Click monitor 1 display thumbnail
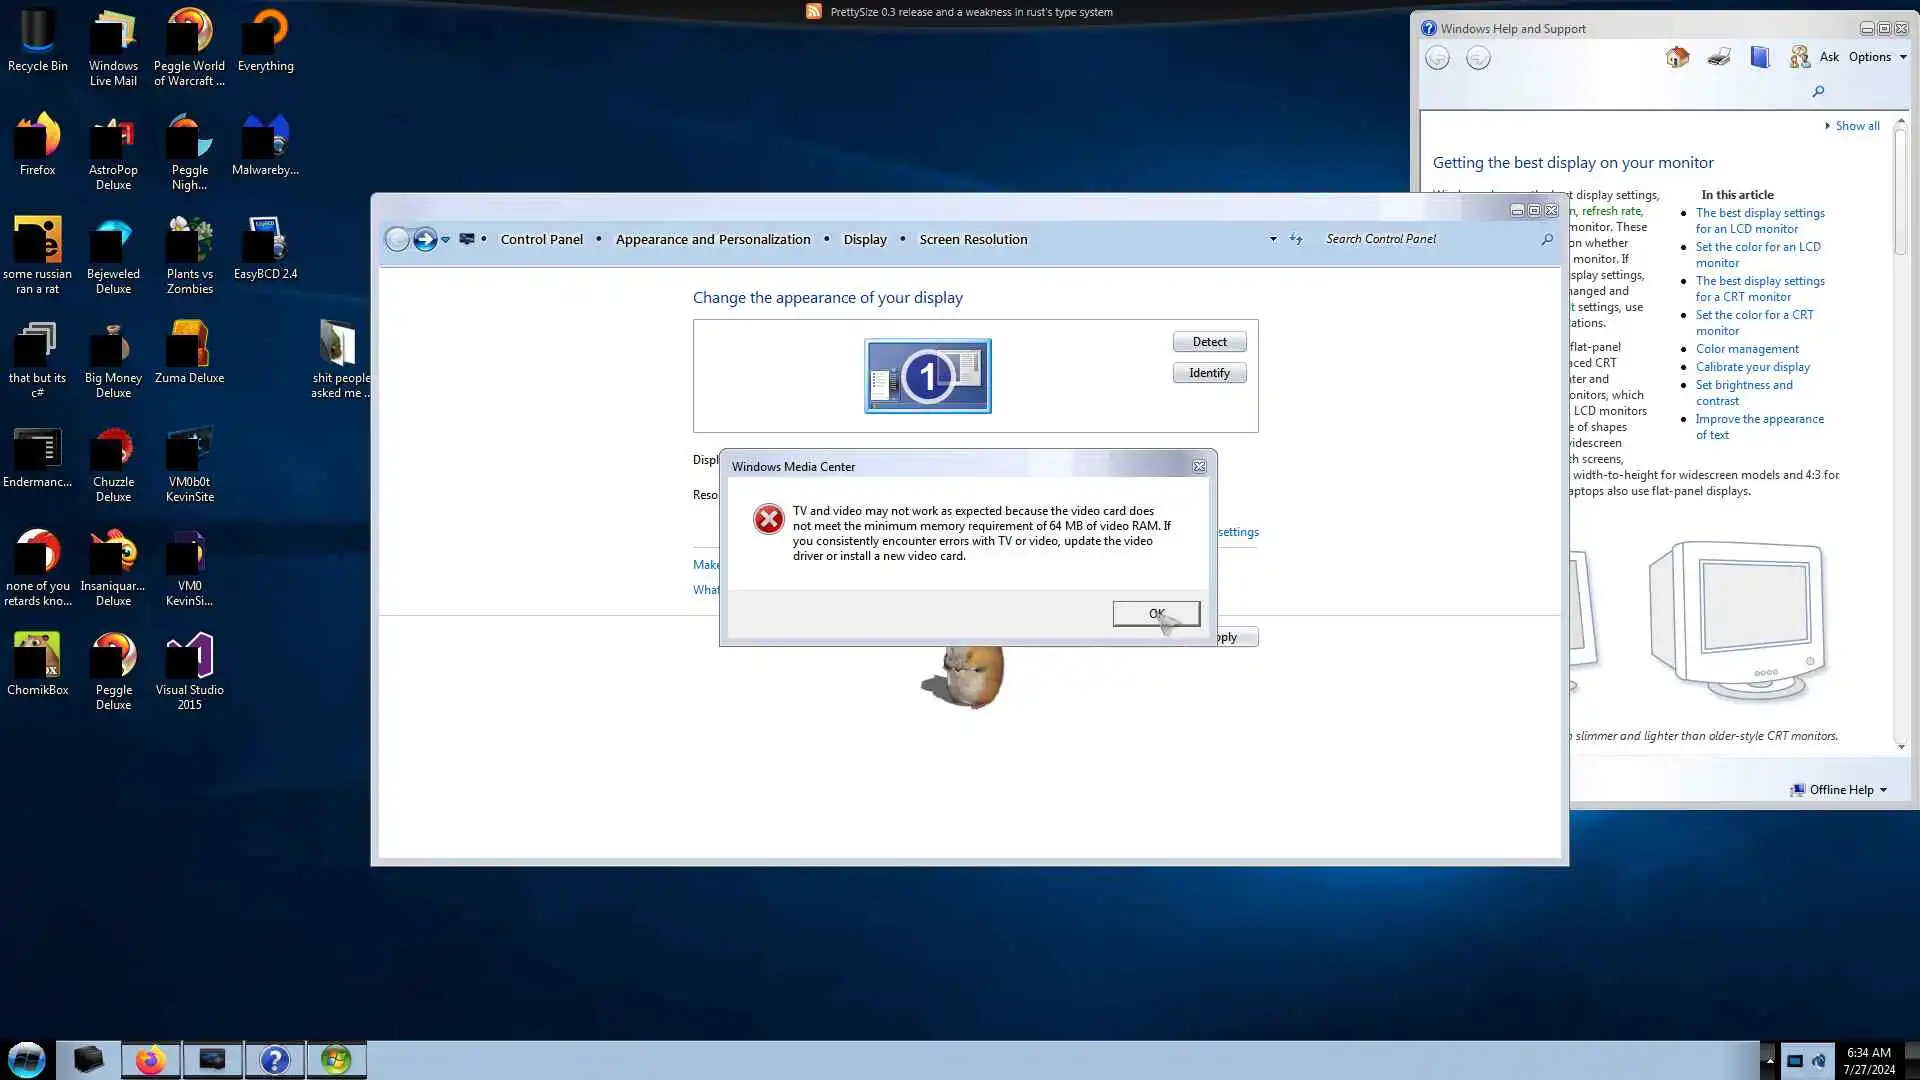The height and width of the screenshot is (1080, 1920). [927, 376]
